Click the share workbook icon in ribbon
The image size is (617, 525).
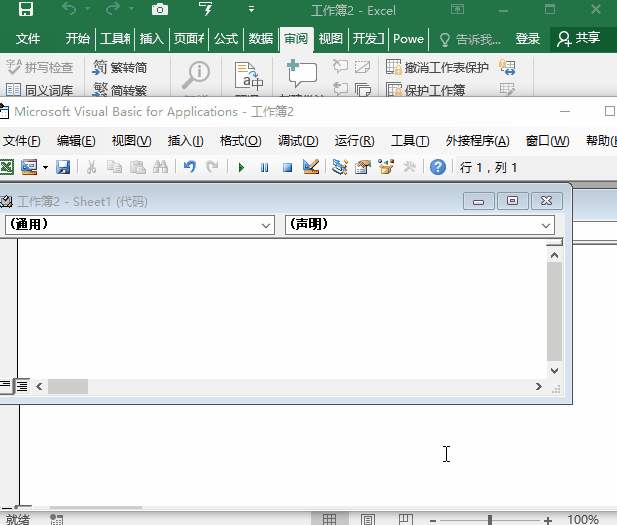(x=507, y=67)
